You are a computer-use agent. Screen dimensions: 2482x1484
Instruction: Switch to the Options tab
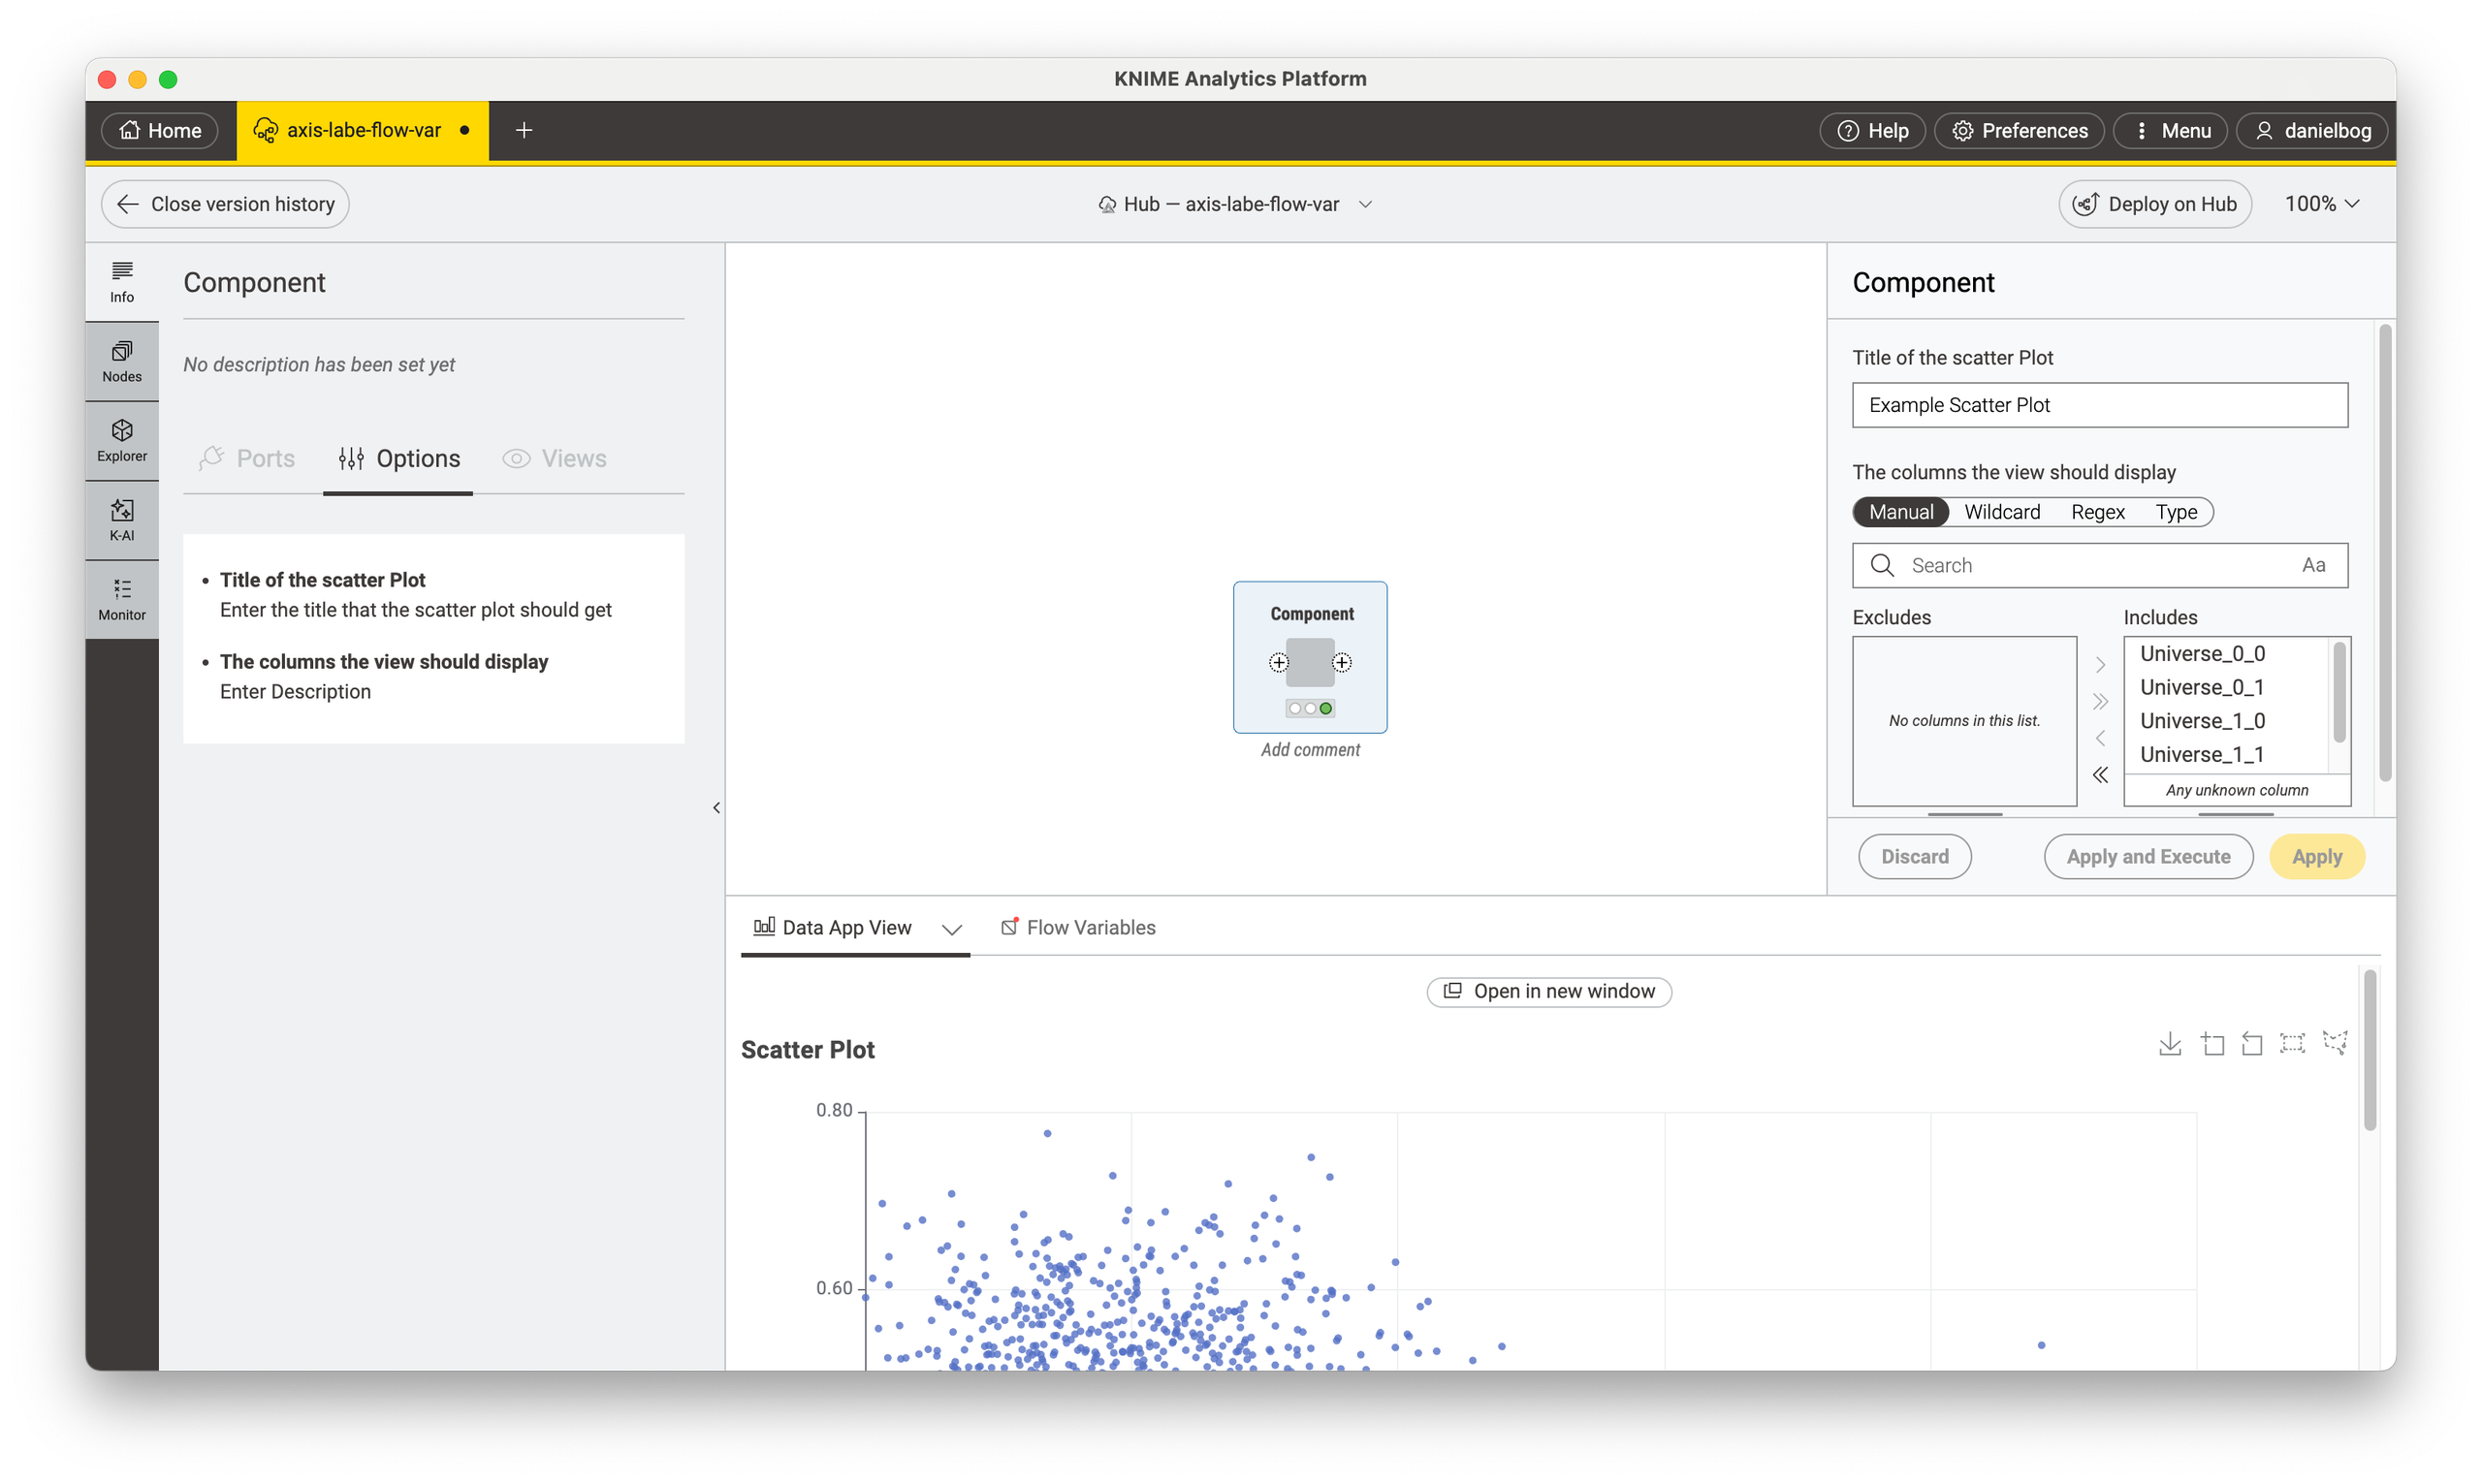tap(399, 458)
